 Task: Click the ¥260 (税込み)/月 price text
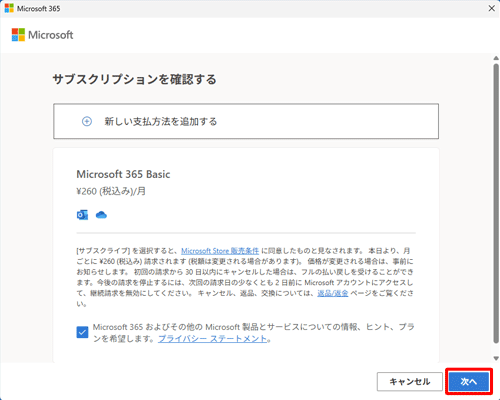coord(111,191)
